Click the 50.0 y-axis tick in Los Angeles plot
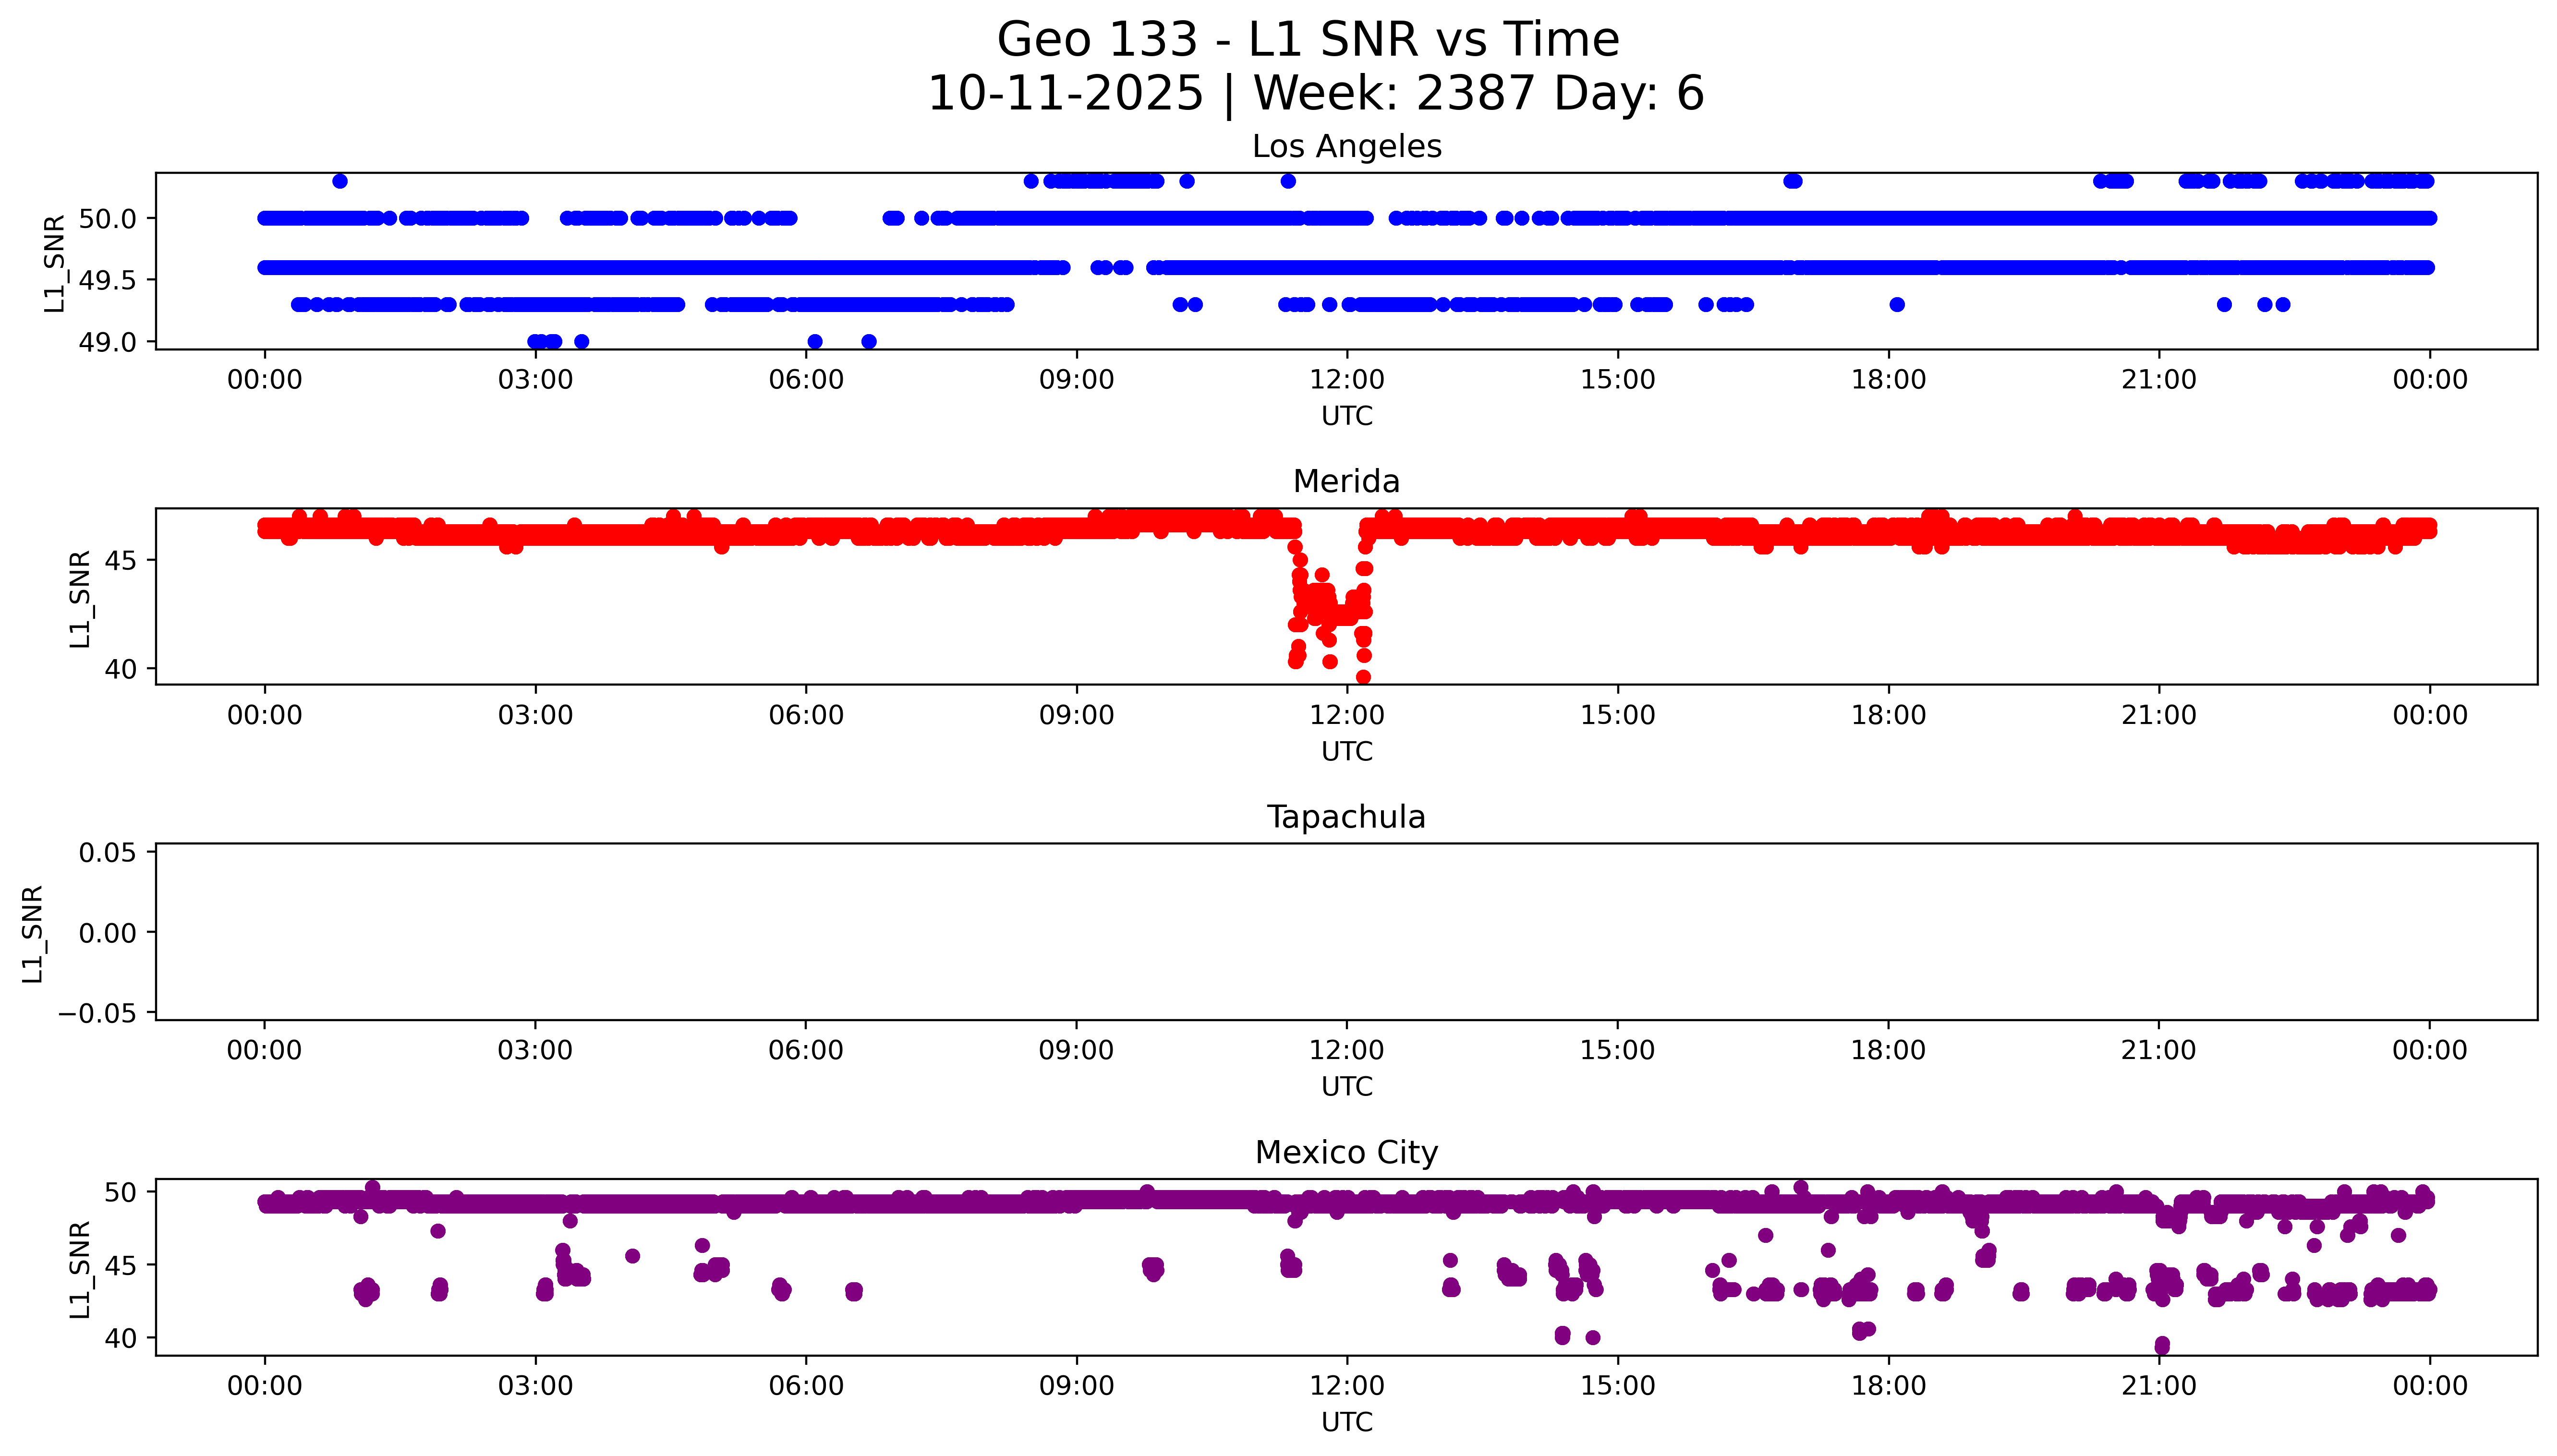Screen dimensions: 2557x1456 pos(108,219)
